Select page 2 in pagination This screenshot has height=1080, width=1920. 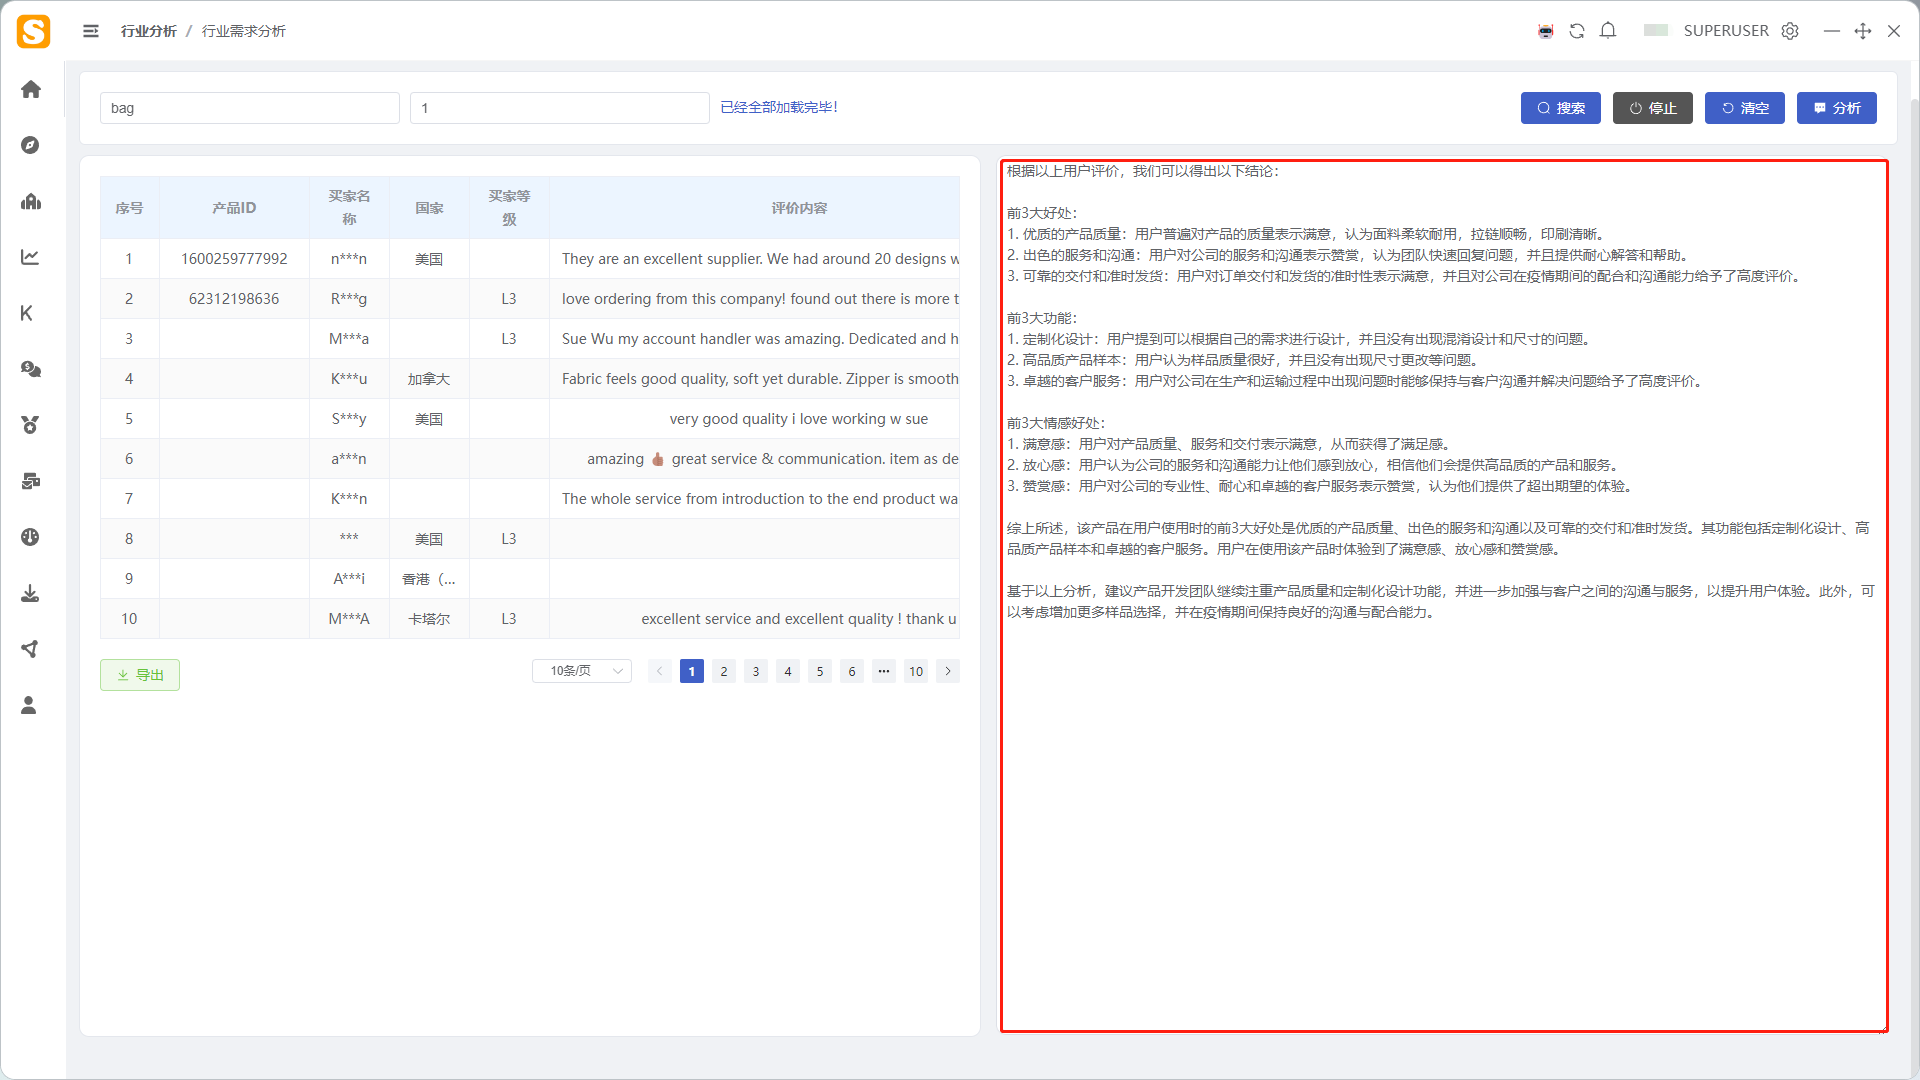click(724, 671)
